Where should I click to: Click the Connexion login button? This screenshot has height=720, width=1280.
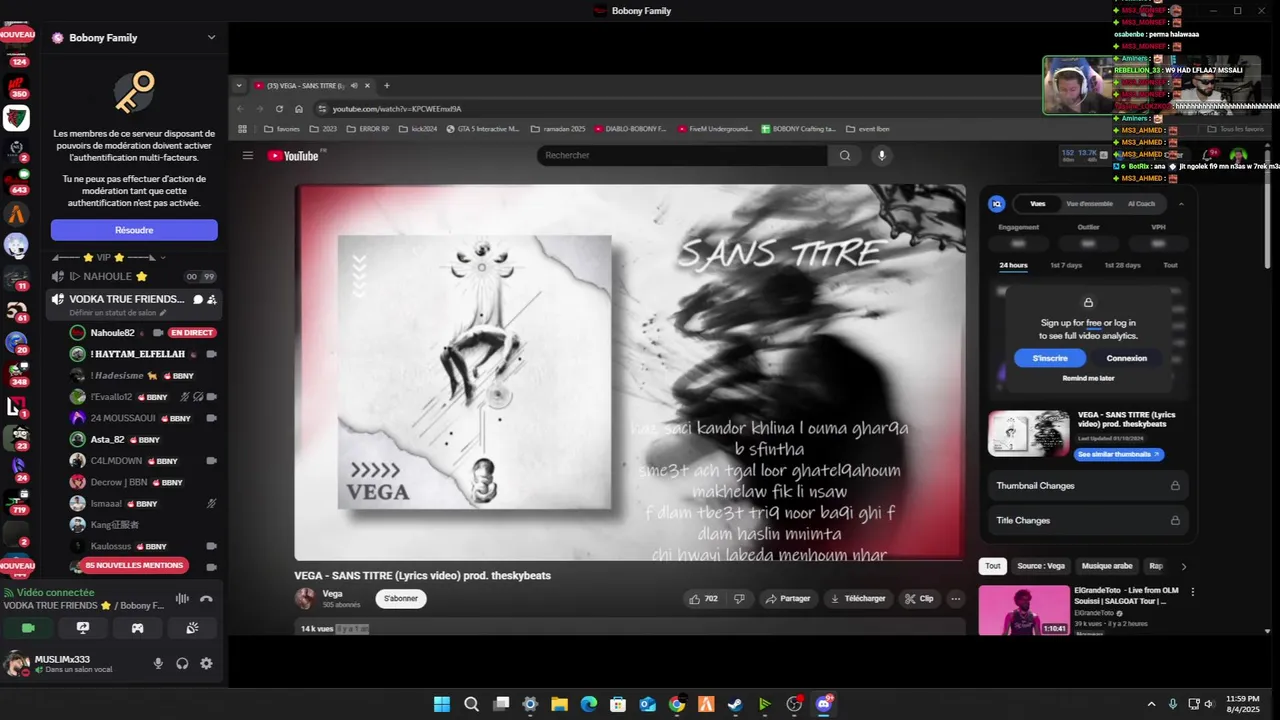1127,358
